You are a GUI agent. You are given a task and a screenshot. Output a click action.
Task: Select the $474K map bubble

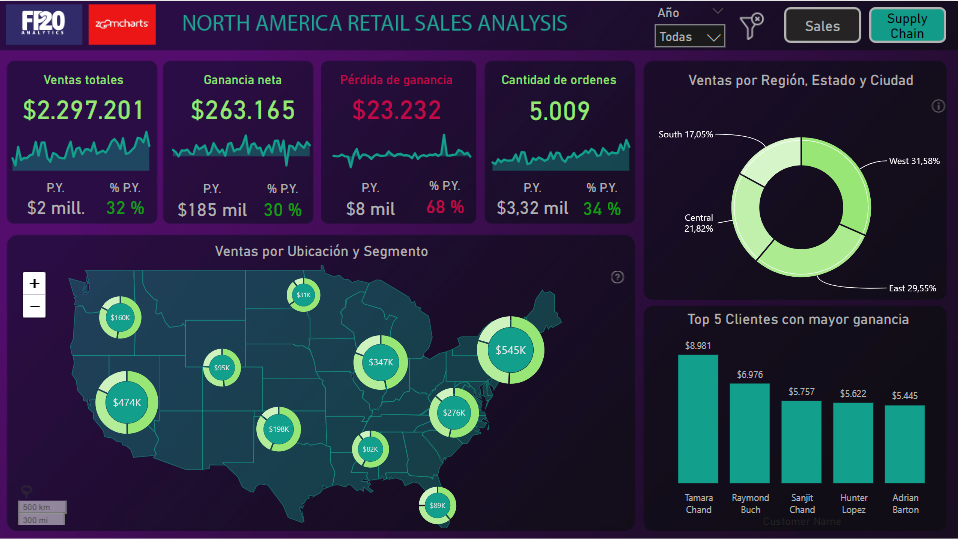127,402
